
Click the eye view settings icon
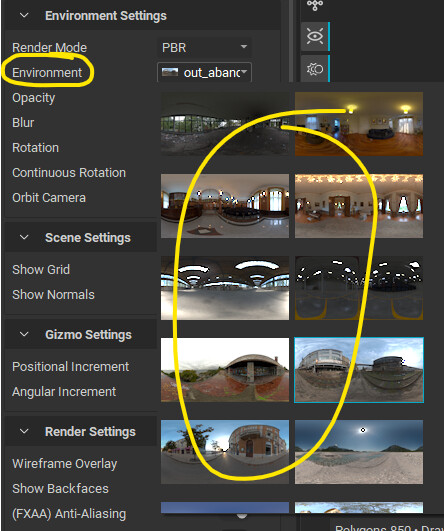tap(315, 36)
